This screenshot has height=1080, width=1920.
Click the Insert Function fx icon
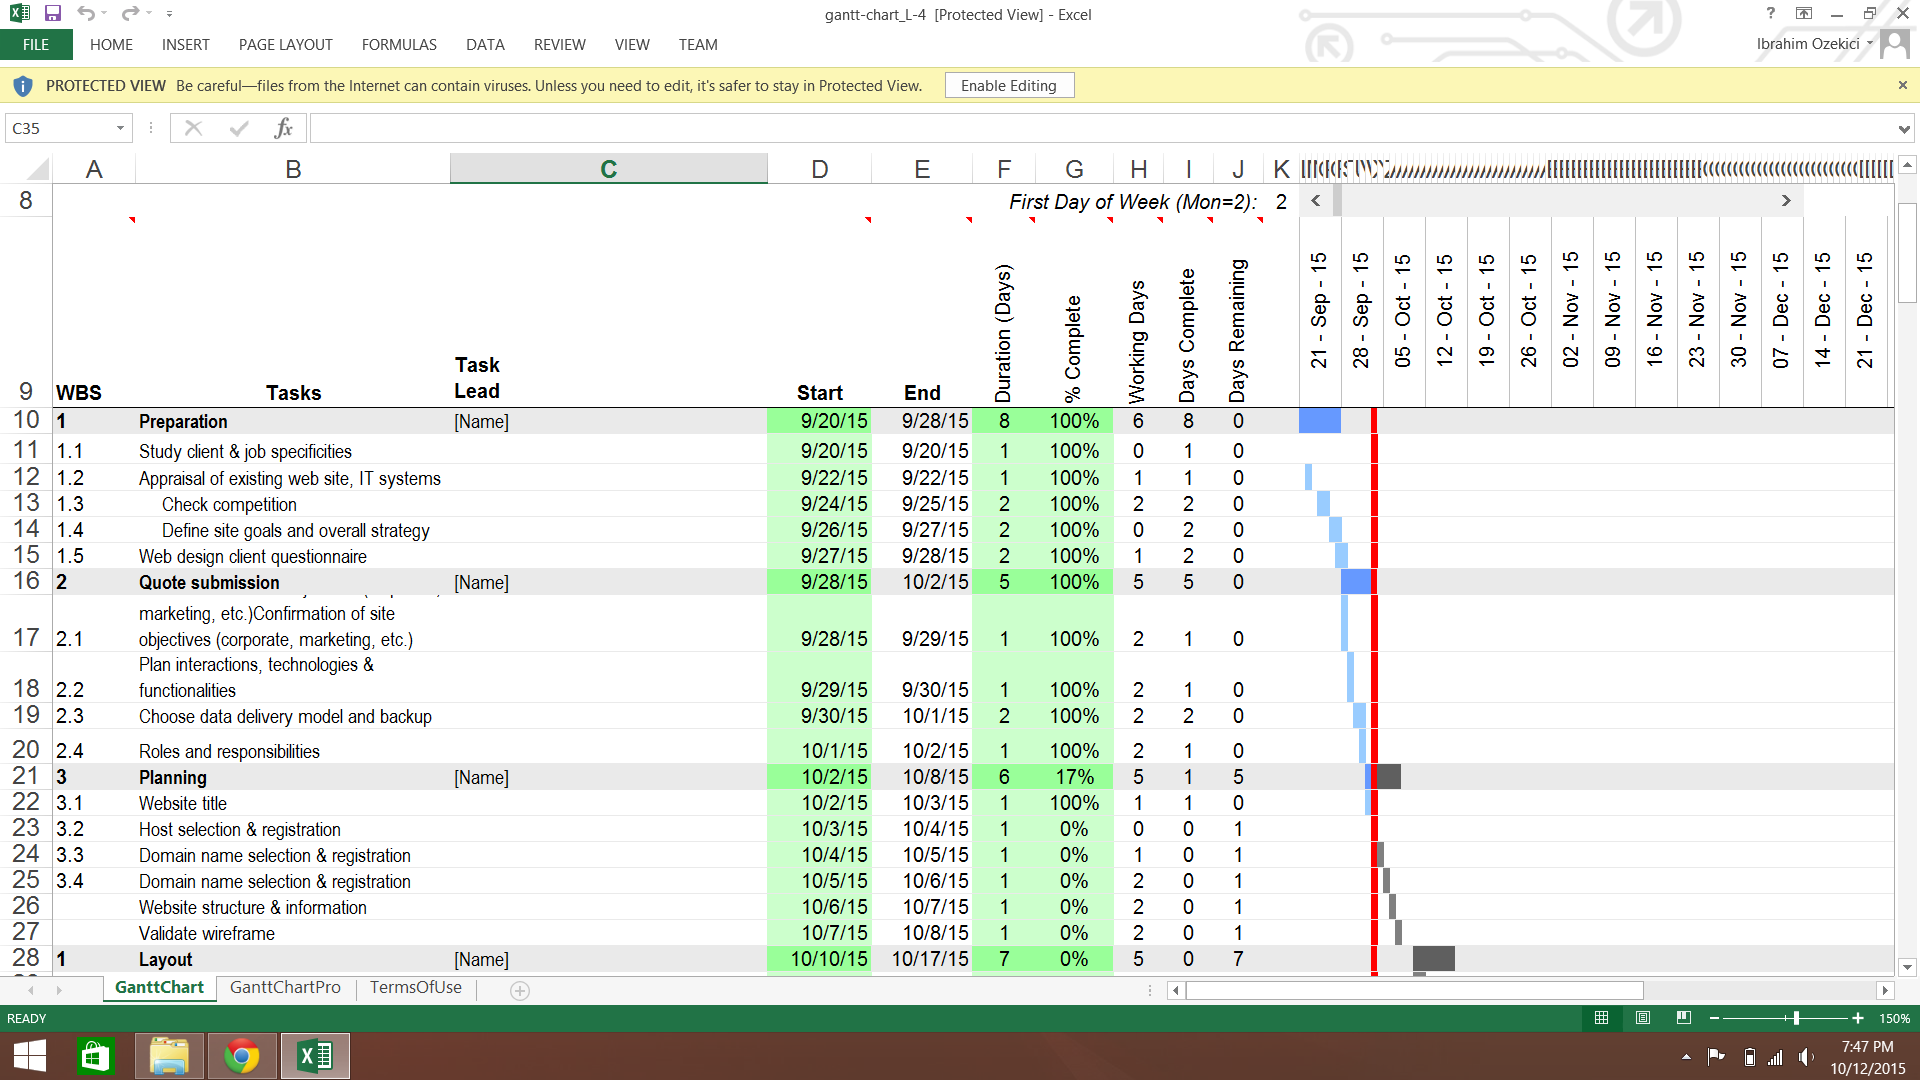tap(283, 128)
